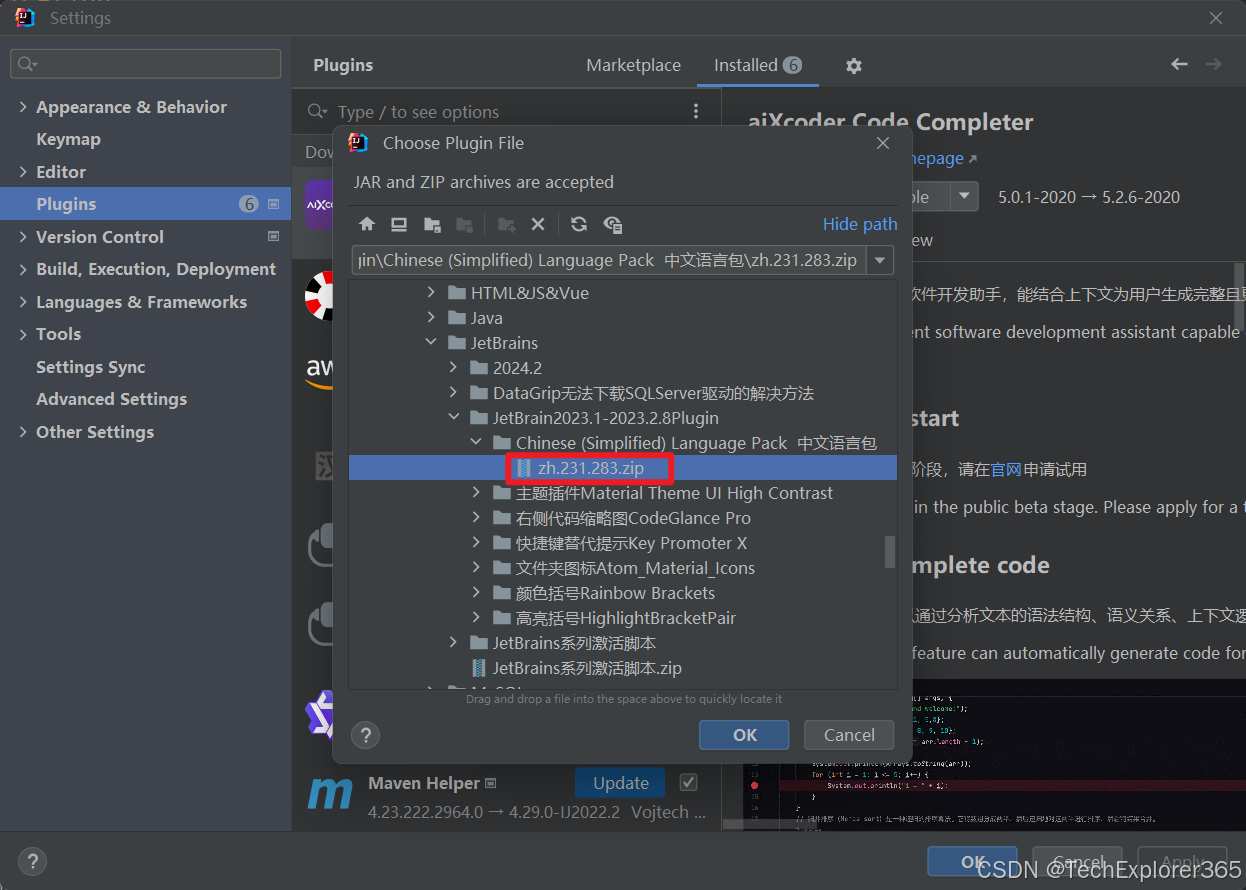Create New Folder toolbar icon
The height and width of the screenshot is (890, 1246).
click(x=506, y=224)
